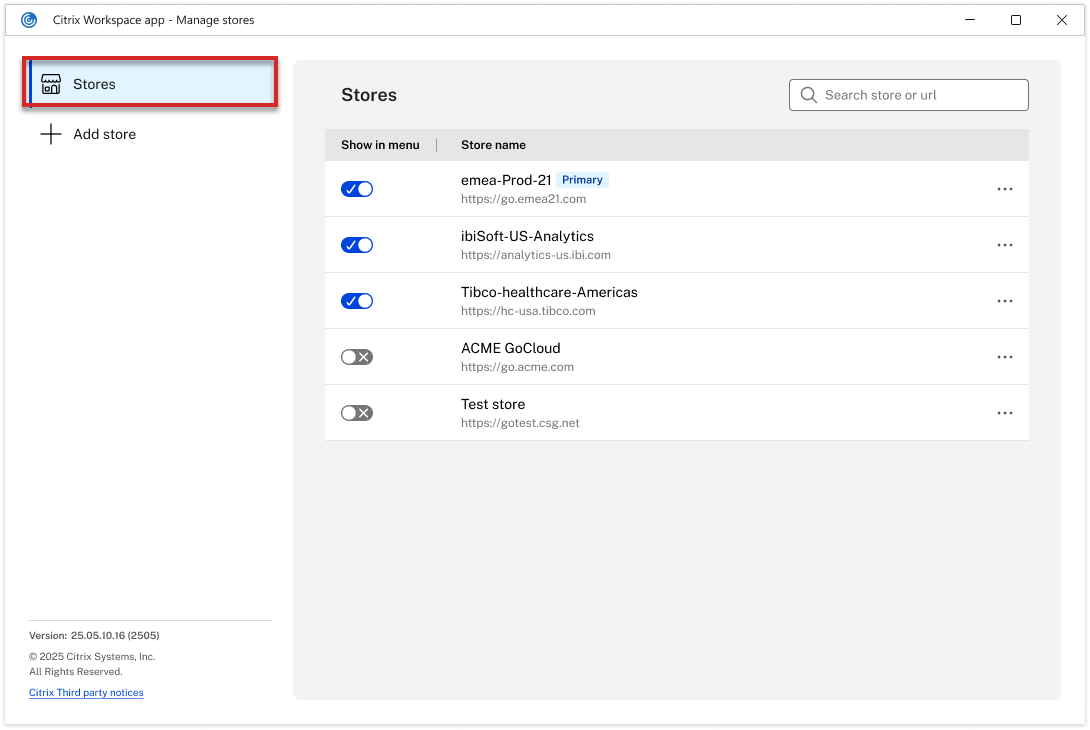Click the Show in menu column header
The width and height of the screenshot is (1090, 730).
click(x=380, y=145)
